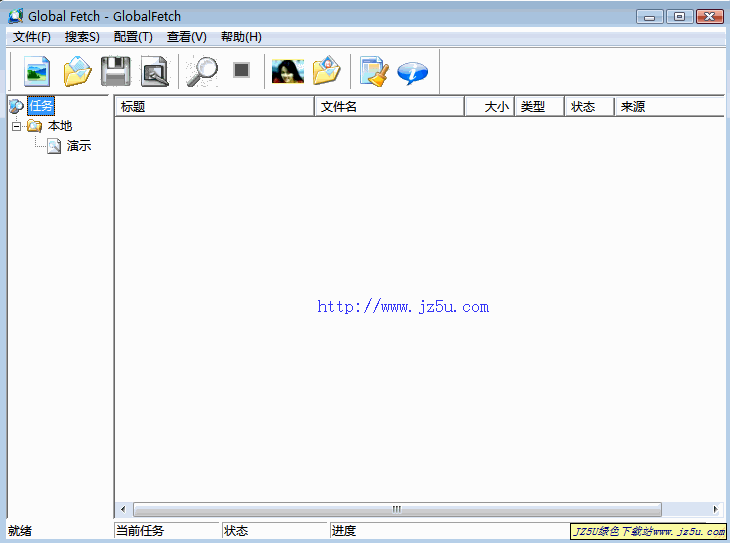
Task: Click the 就绪 status bar text
Action: 20,530
